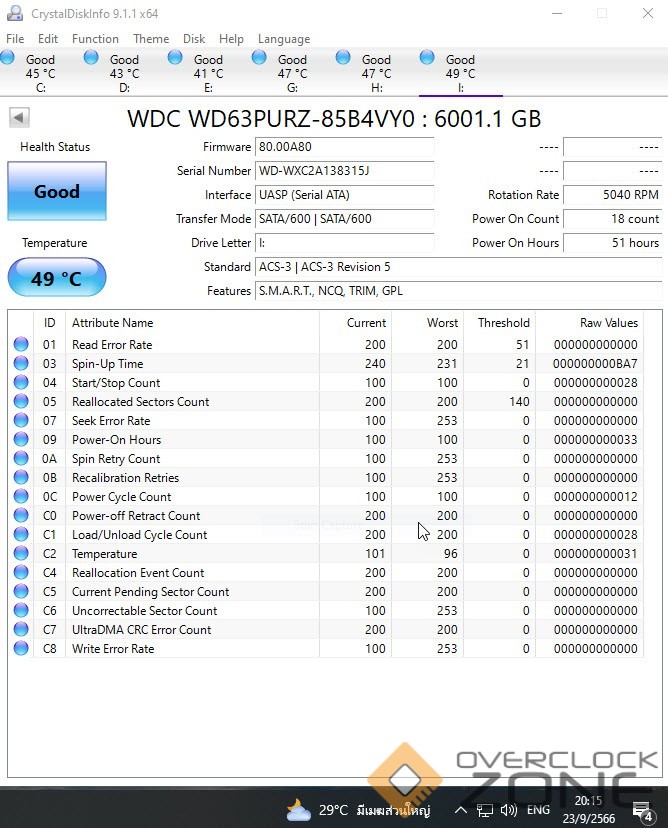The image size is (668, 828).
Task: Click the disk title WDC WD63PURZ-85B4VY0
Action: click(334, 119)
